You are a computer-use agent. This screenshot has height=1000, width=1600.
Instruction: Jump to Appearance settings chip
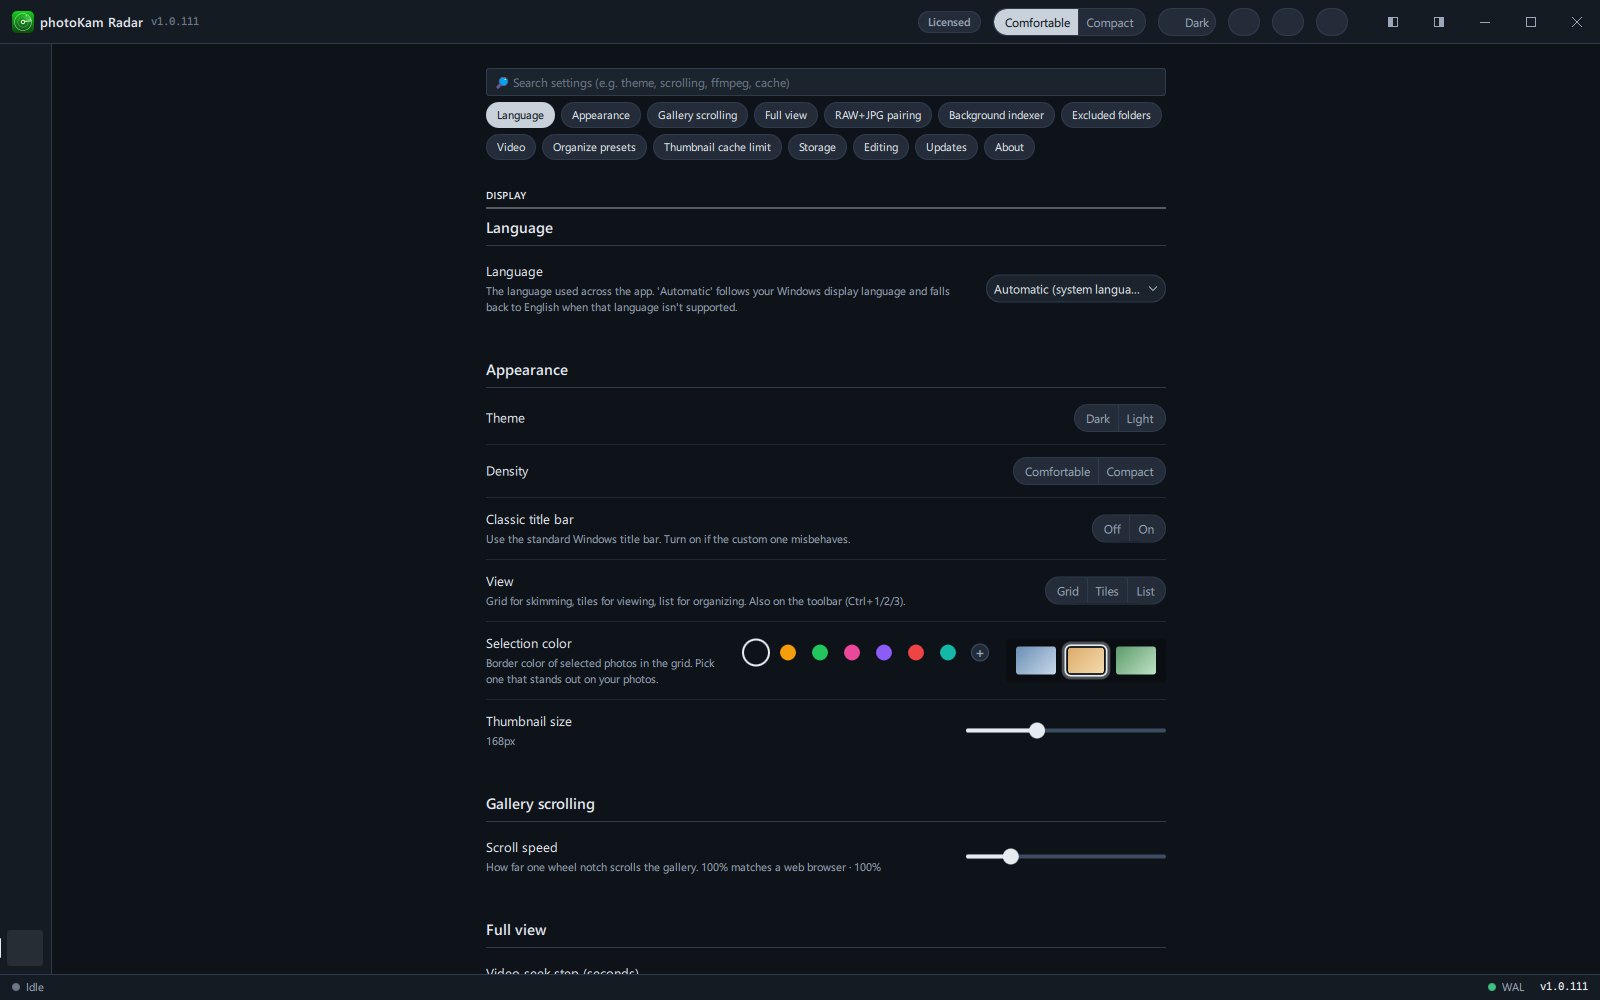click(601, 115)
